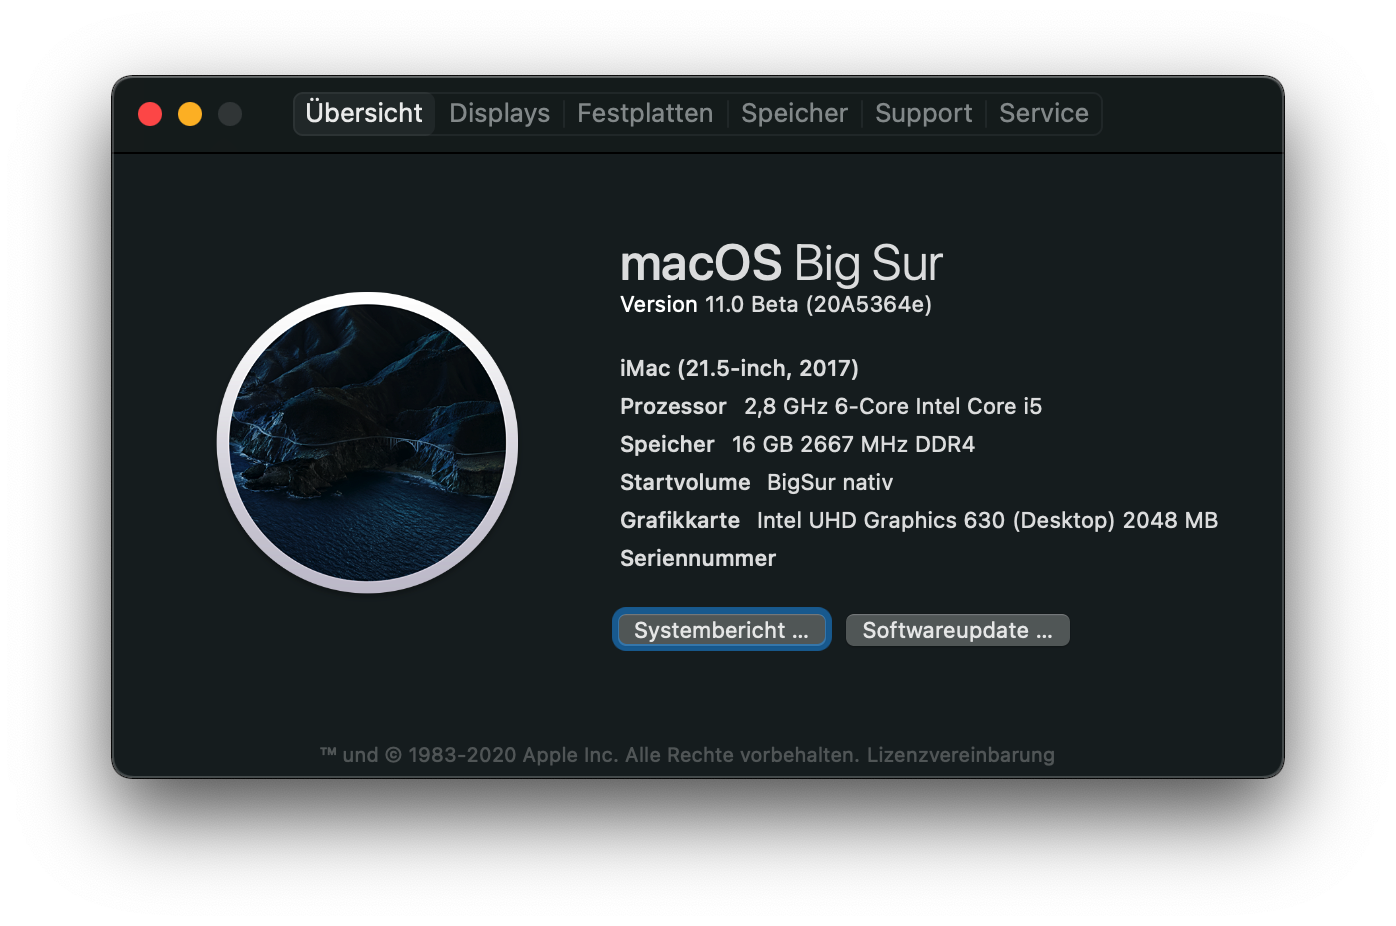The width and height of the screenshot is (1396, 926).
Task: Click the Systembericht button
Action: [721, 630]
